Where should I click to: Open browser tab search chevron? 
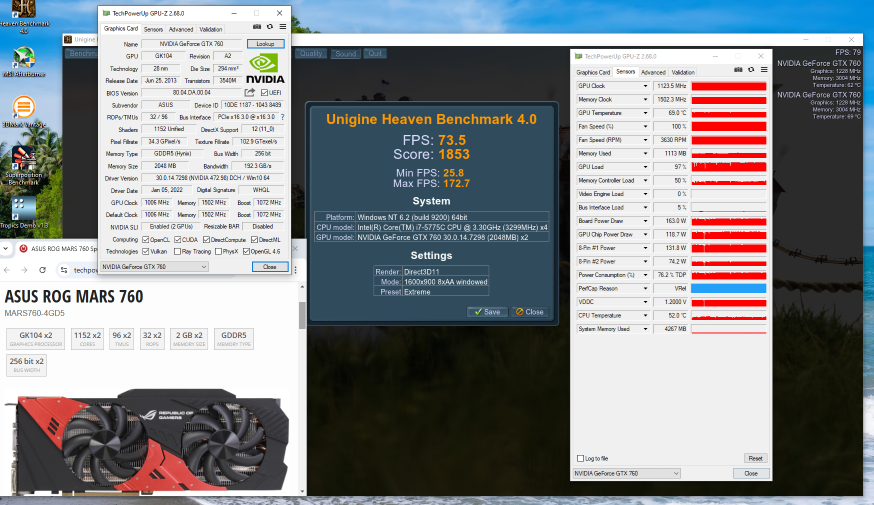[x=6, y=249]
